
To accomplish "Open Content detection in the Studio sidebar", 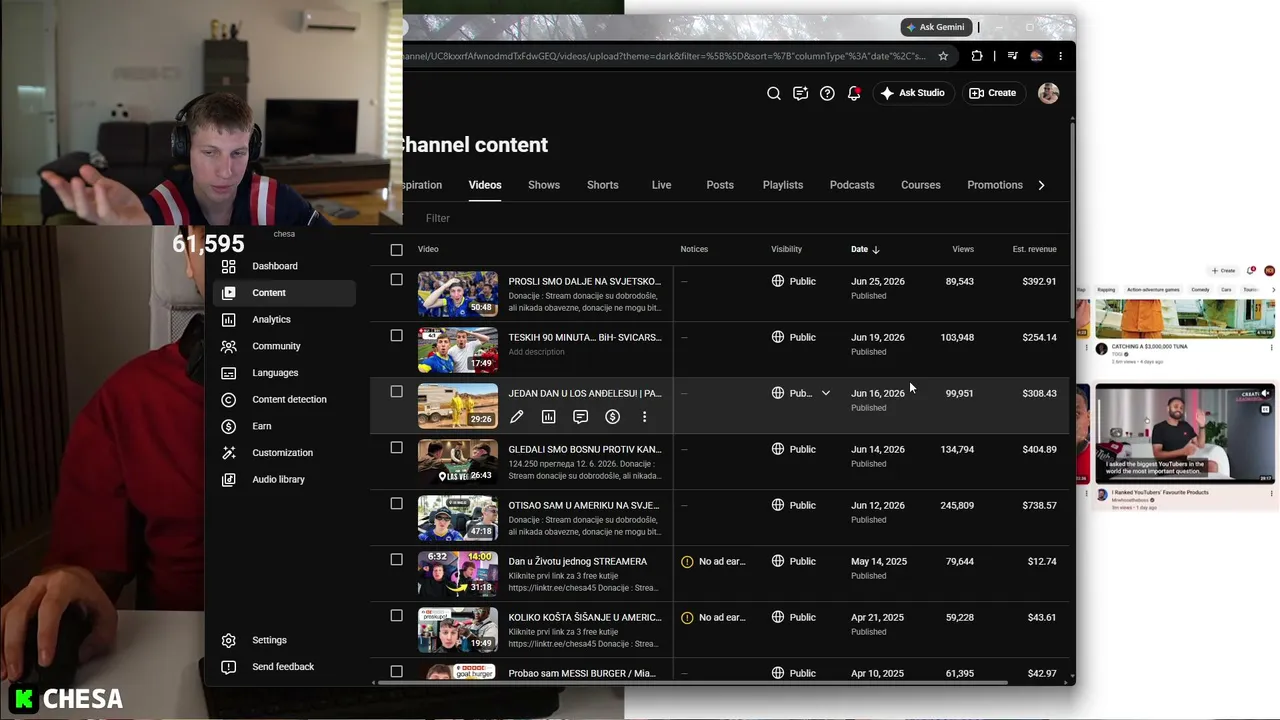I will [x=284, y=400].
